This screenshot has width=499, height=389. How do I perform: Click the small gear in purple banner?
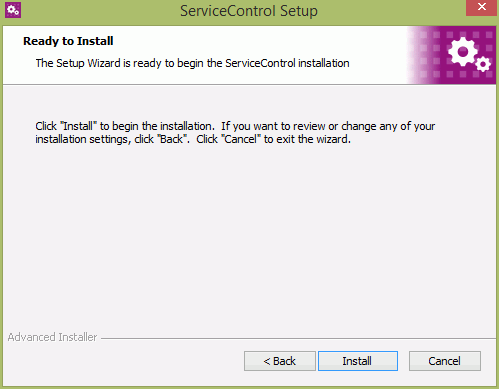[483, 64]
